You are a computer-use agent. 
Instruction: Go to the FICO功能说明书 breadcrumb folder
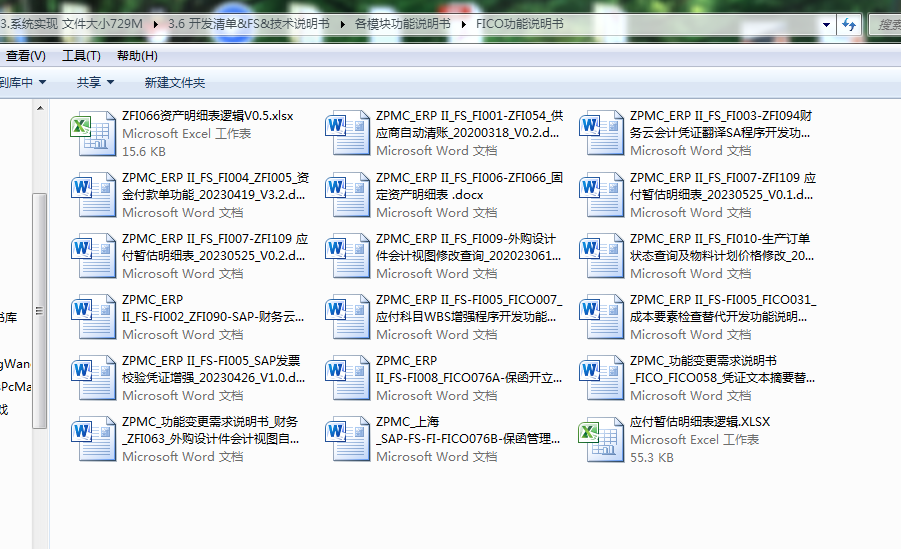[519, 24]
